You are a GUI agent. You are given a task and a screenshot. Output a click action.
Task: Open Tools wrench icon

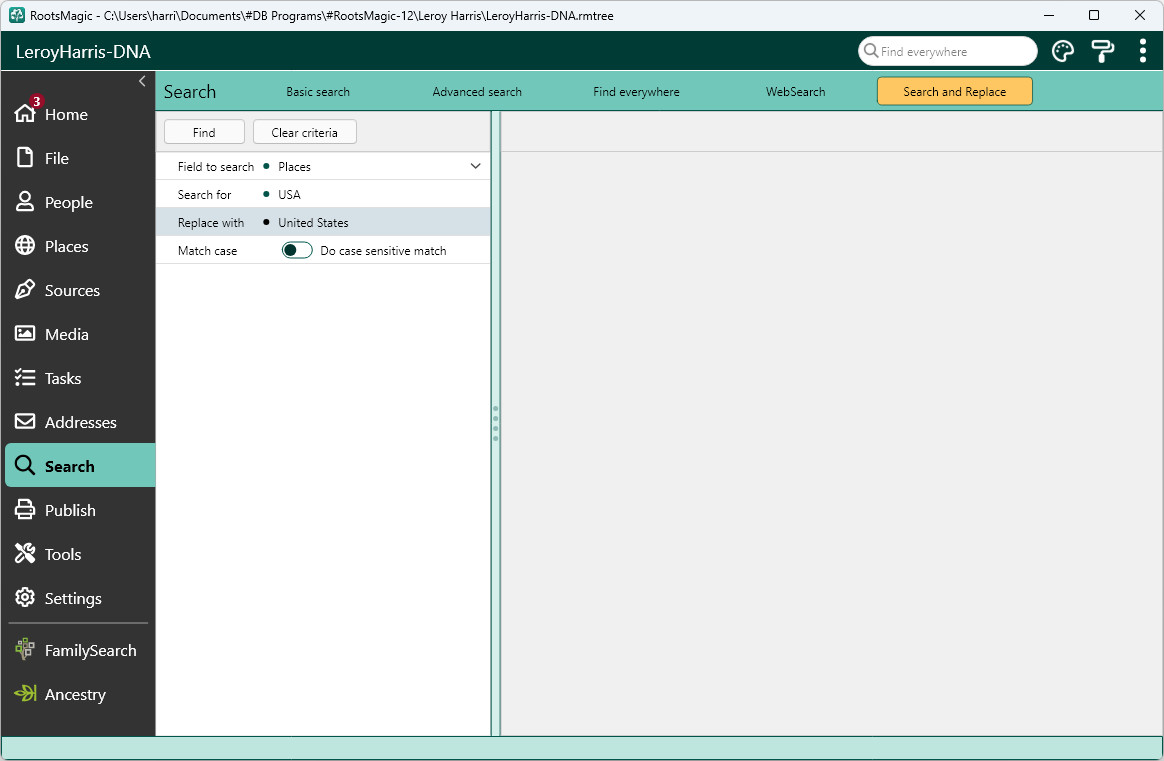pos(25,553)
